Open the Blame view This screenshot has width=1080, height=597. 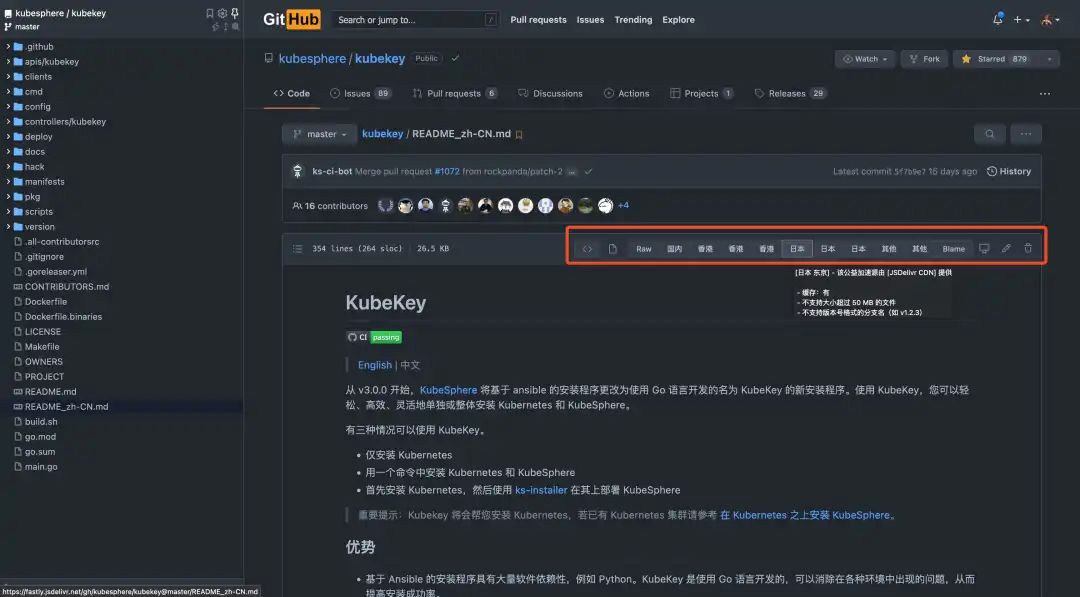(954, 249)
